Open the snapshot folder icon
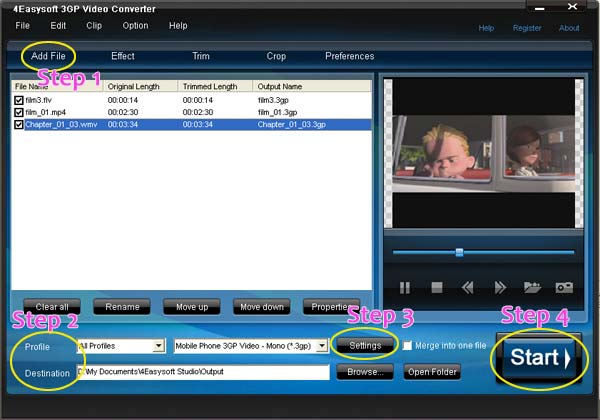Image resolution: width=600 pixels, height=420 pixels. (532, 287)
